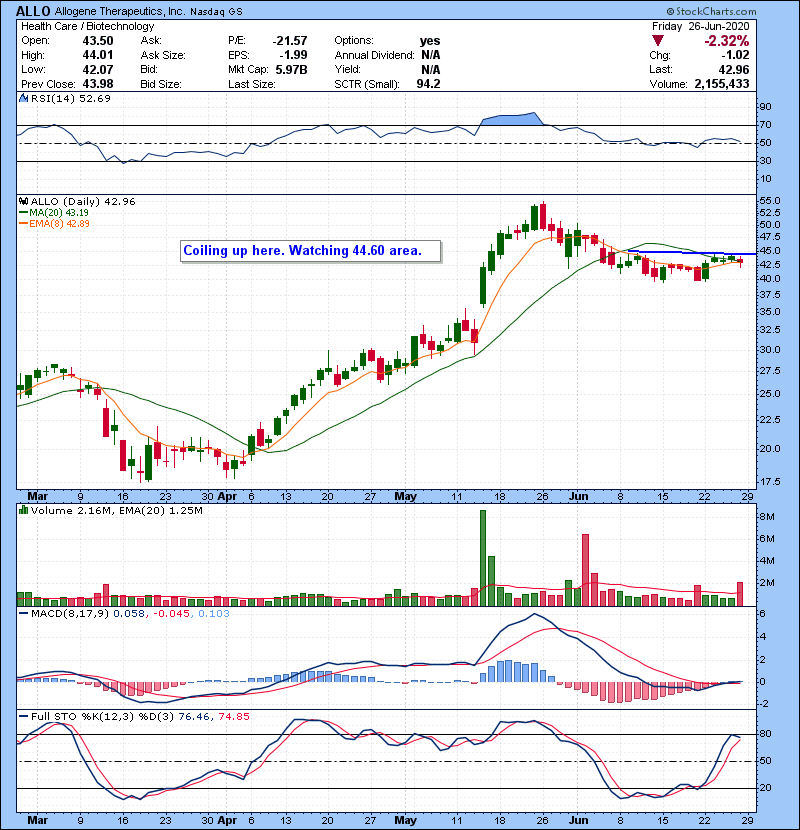Screen dimensions: 800x830
Task: Click the stochastic %D value 74.85
Action: (x=233, y=716)
